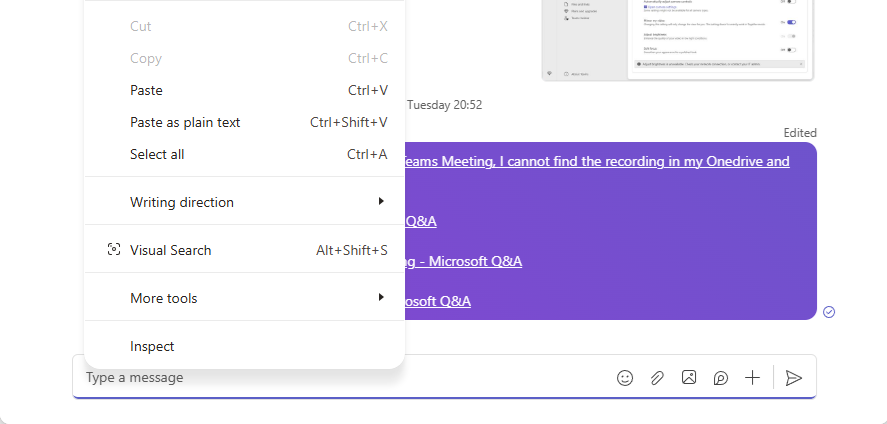Open more actions with the plus icon
This screenshot has width=887, height=424.
(752, 378)
